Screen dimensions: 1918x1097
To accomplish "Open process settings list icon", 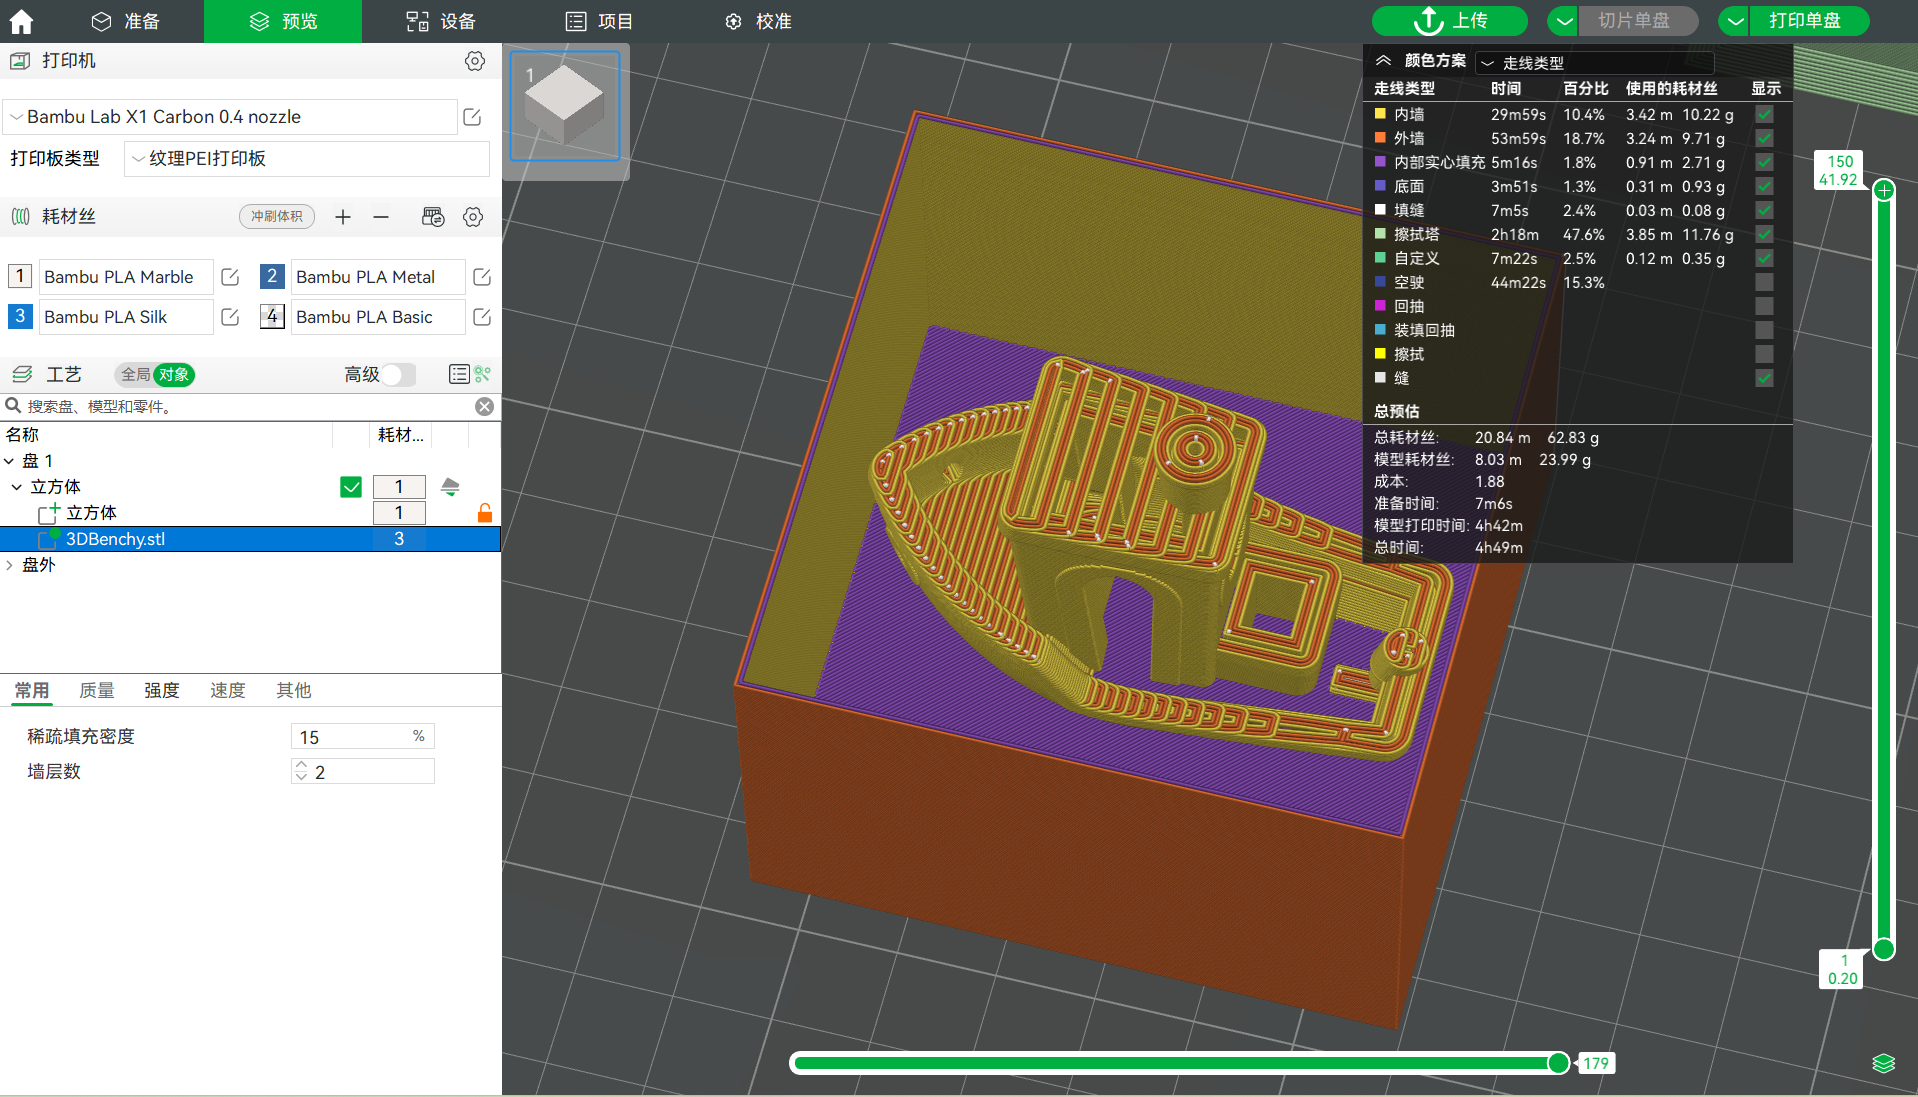I will pyautogui.click(x=459, y=374).
